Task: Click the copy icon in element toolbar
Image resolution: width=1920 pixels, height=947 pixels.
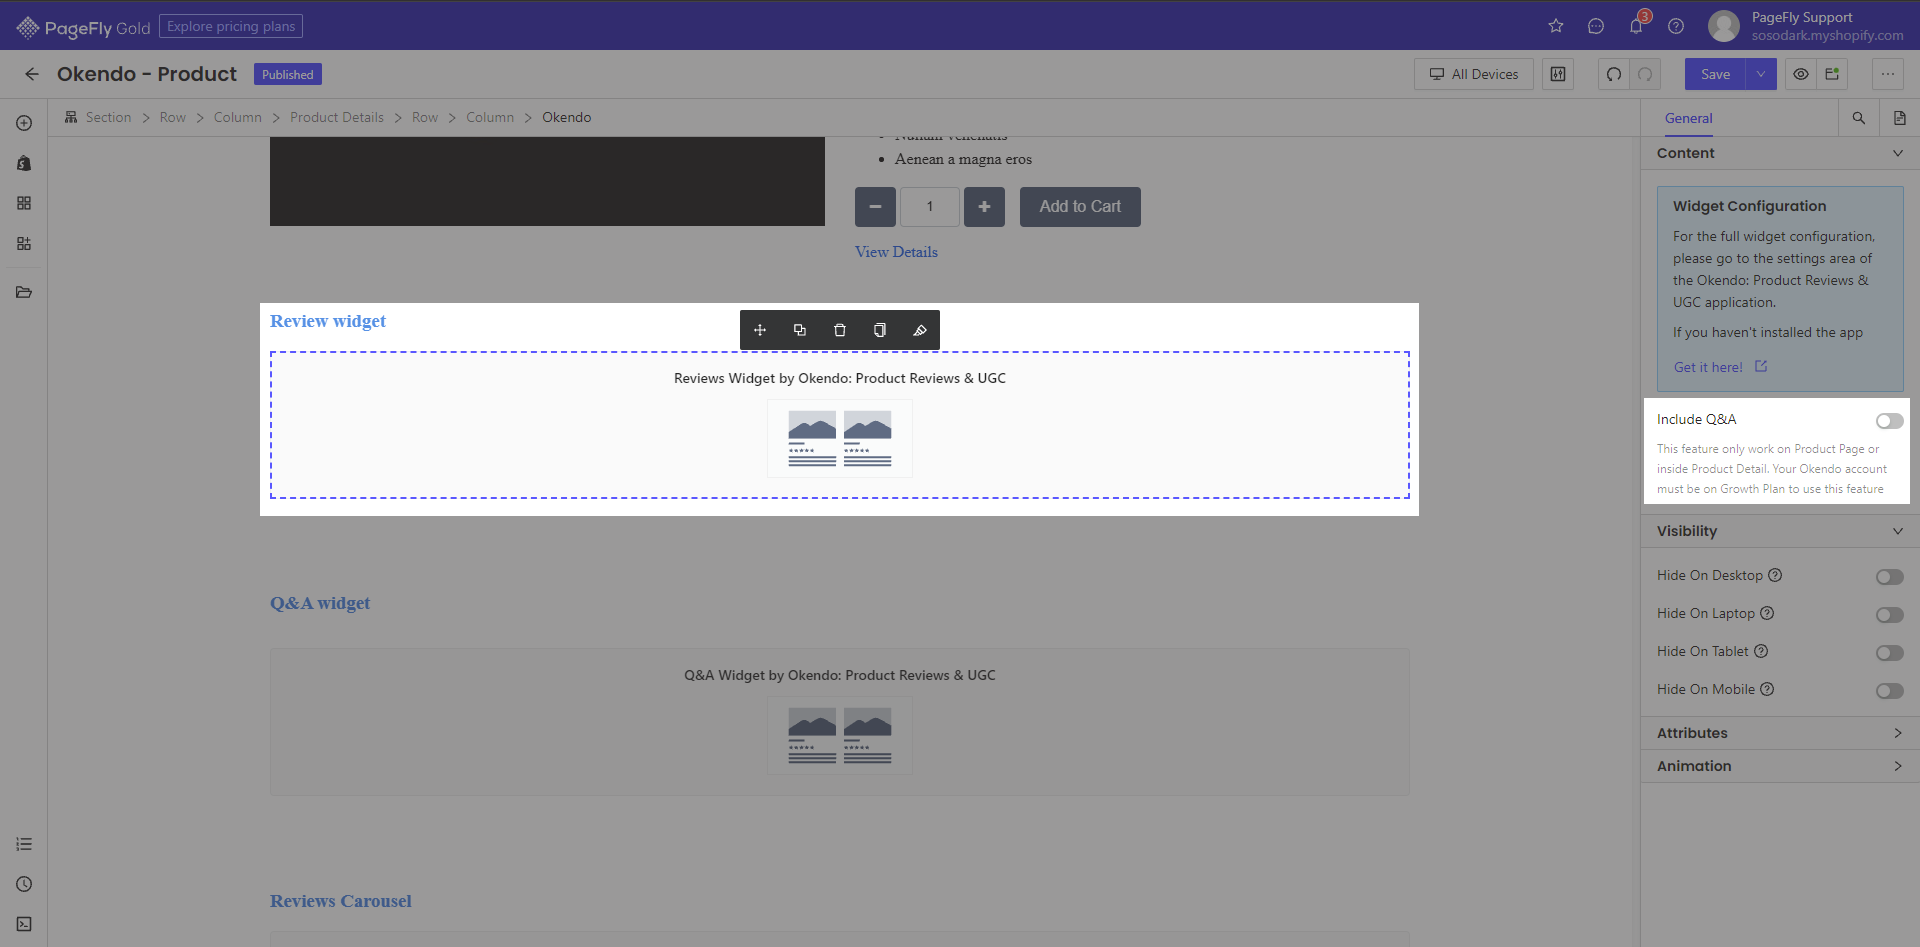Action: click(880, 330)
